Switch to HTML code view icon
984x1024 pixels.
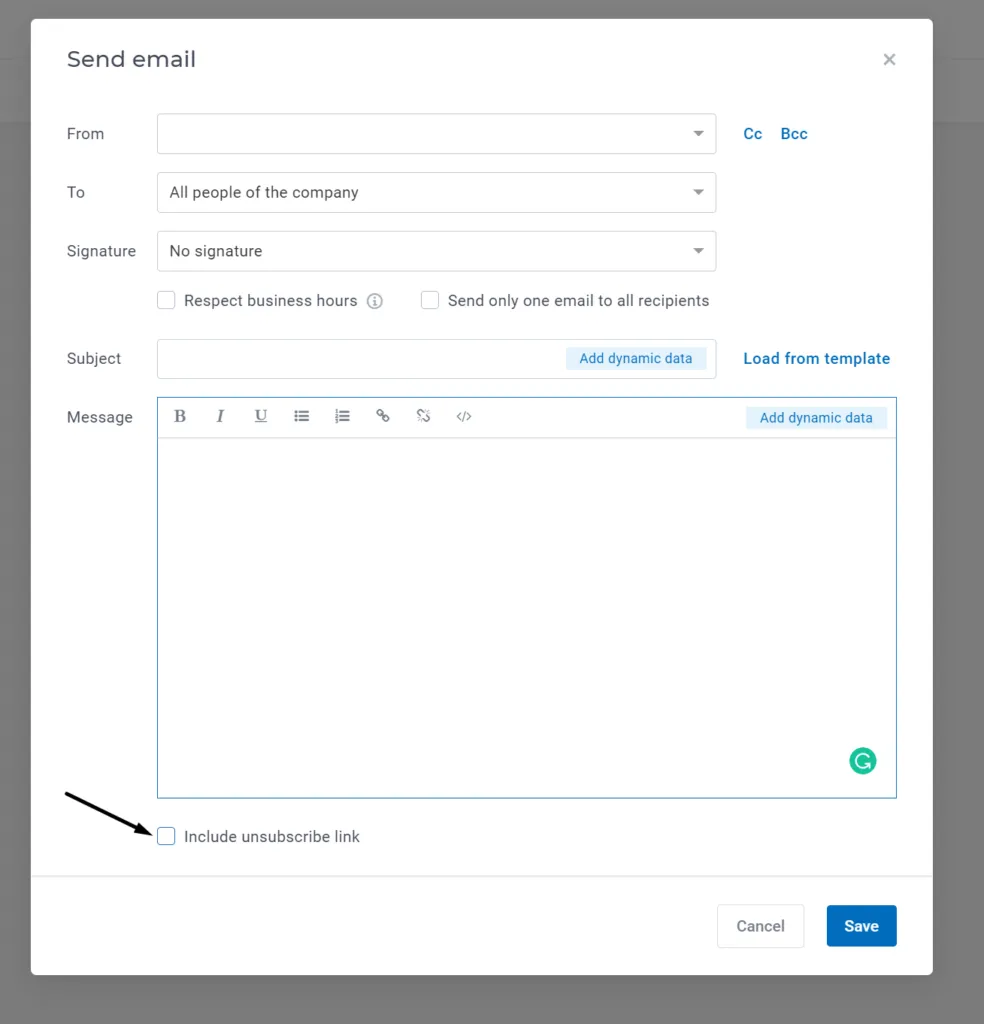click(x=464, y=416)
